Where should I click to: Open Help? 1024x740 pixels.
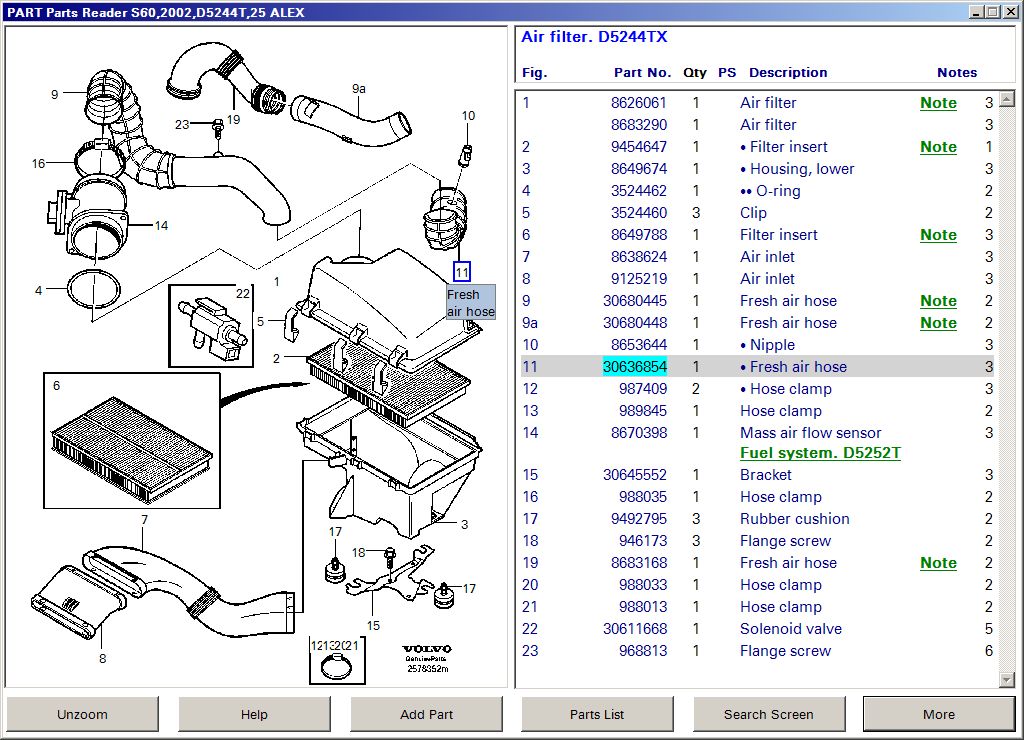(x=254, y=714)
